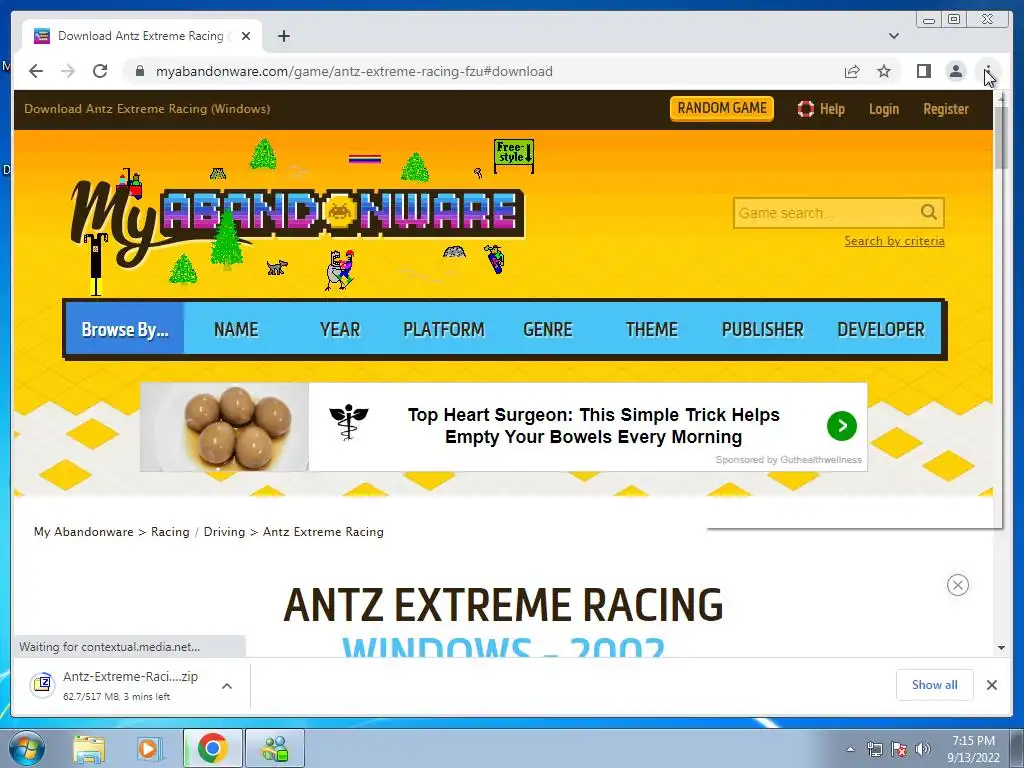The image size is (1024, 768).
Task: Browse games by GENRE
Action: click(x=547, y=329)
